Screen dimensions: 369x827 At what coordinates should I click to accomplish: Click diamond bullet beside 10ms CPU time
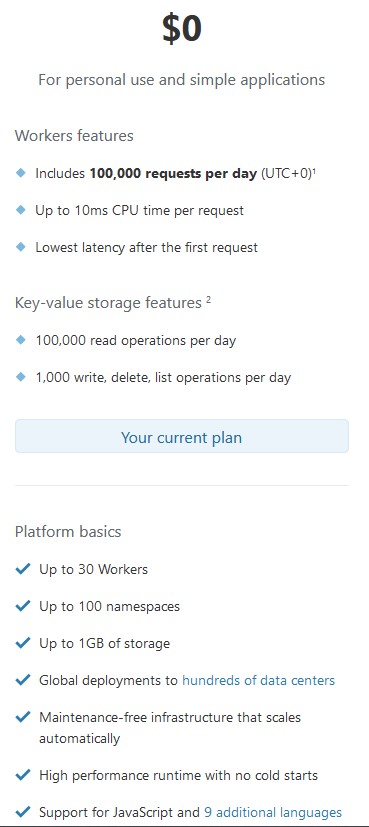[x=21, y=210]
